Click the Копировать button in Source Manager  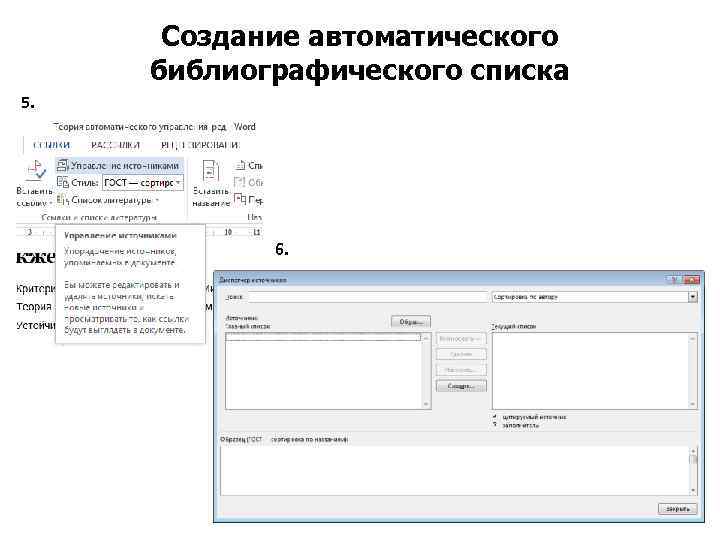coord(461,339)
